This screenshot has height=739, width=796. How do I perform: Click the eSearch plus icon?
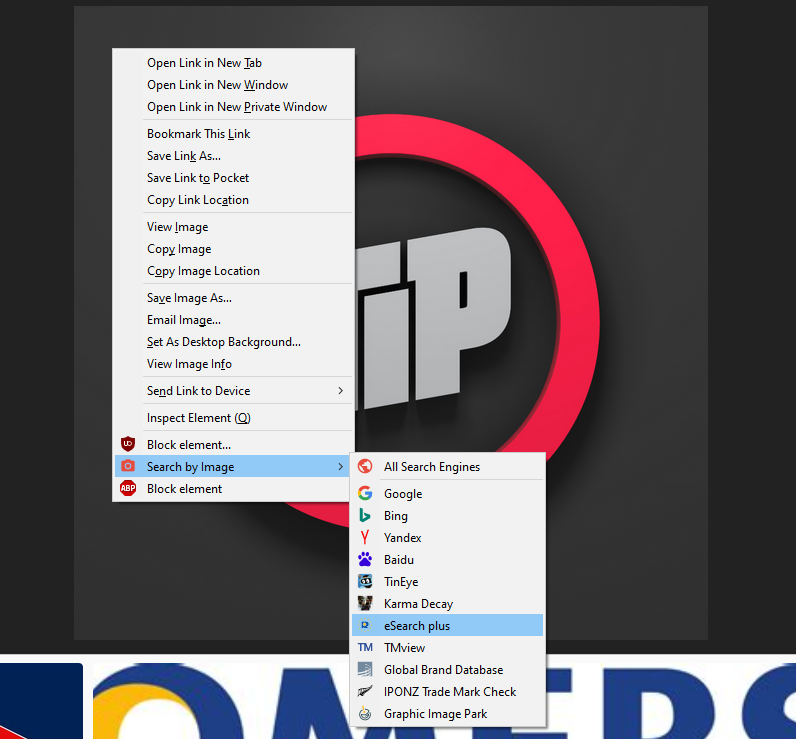(x=365, y=625)
